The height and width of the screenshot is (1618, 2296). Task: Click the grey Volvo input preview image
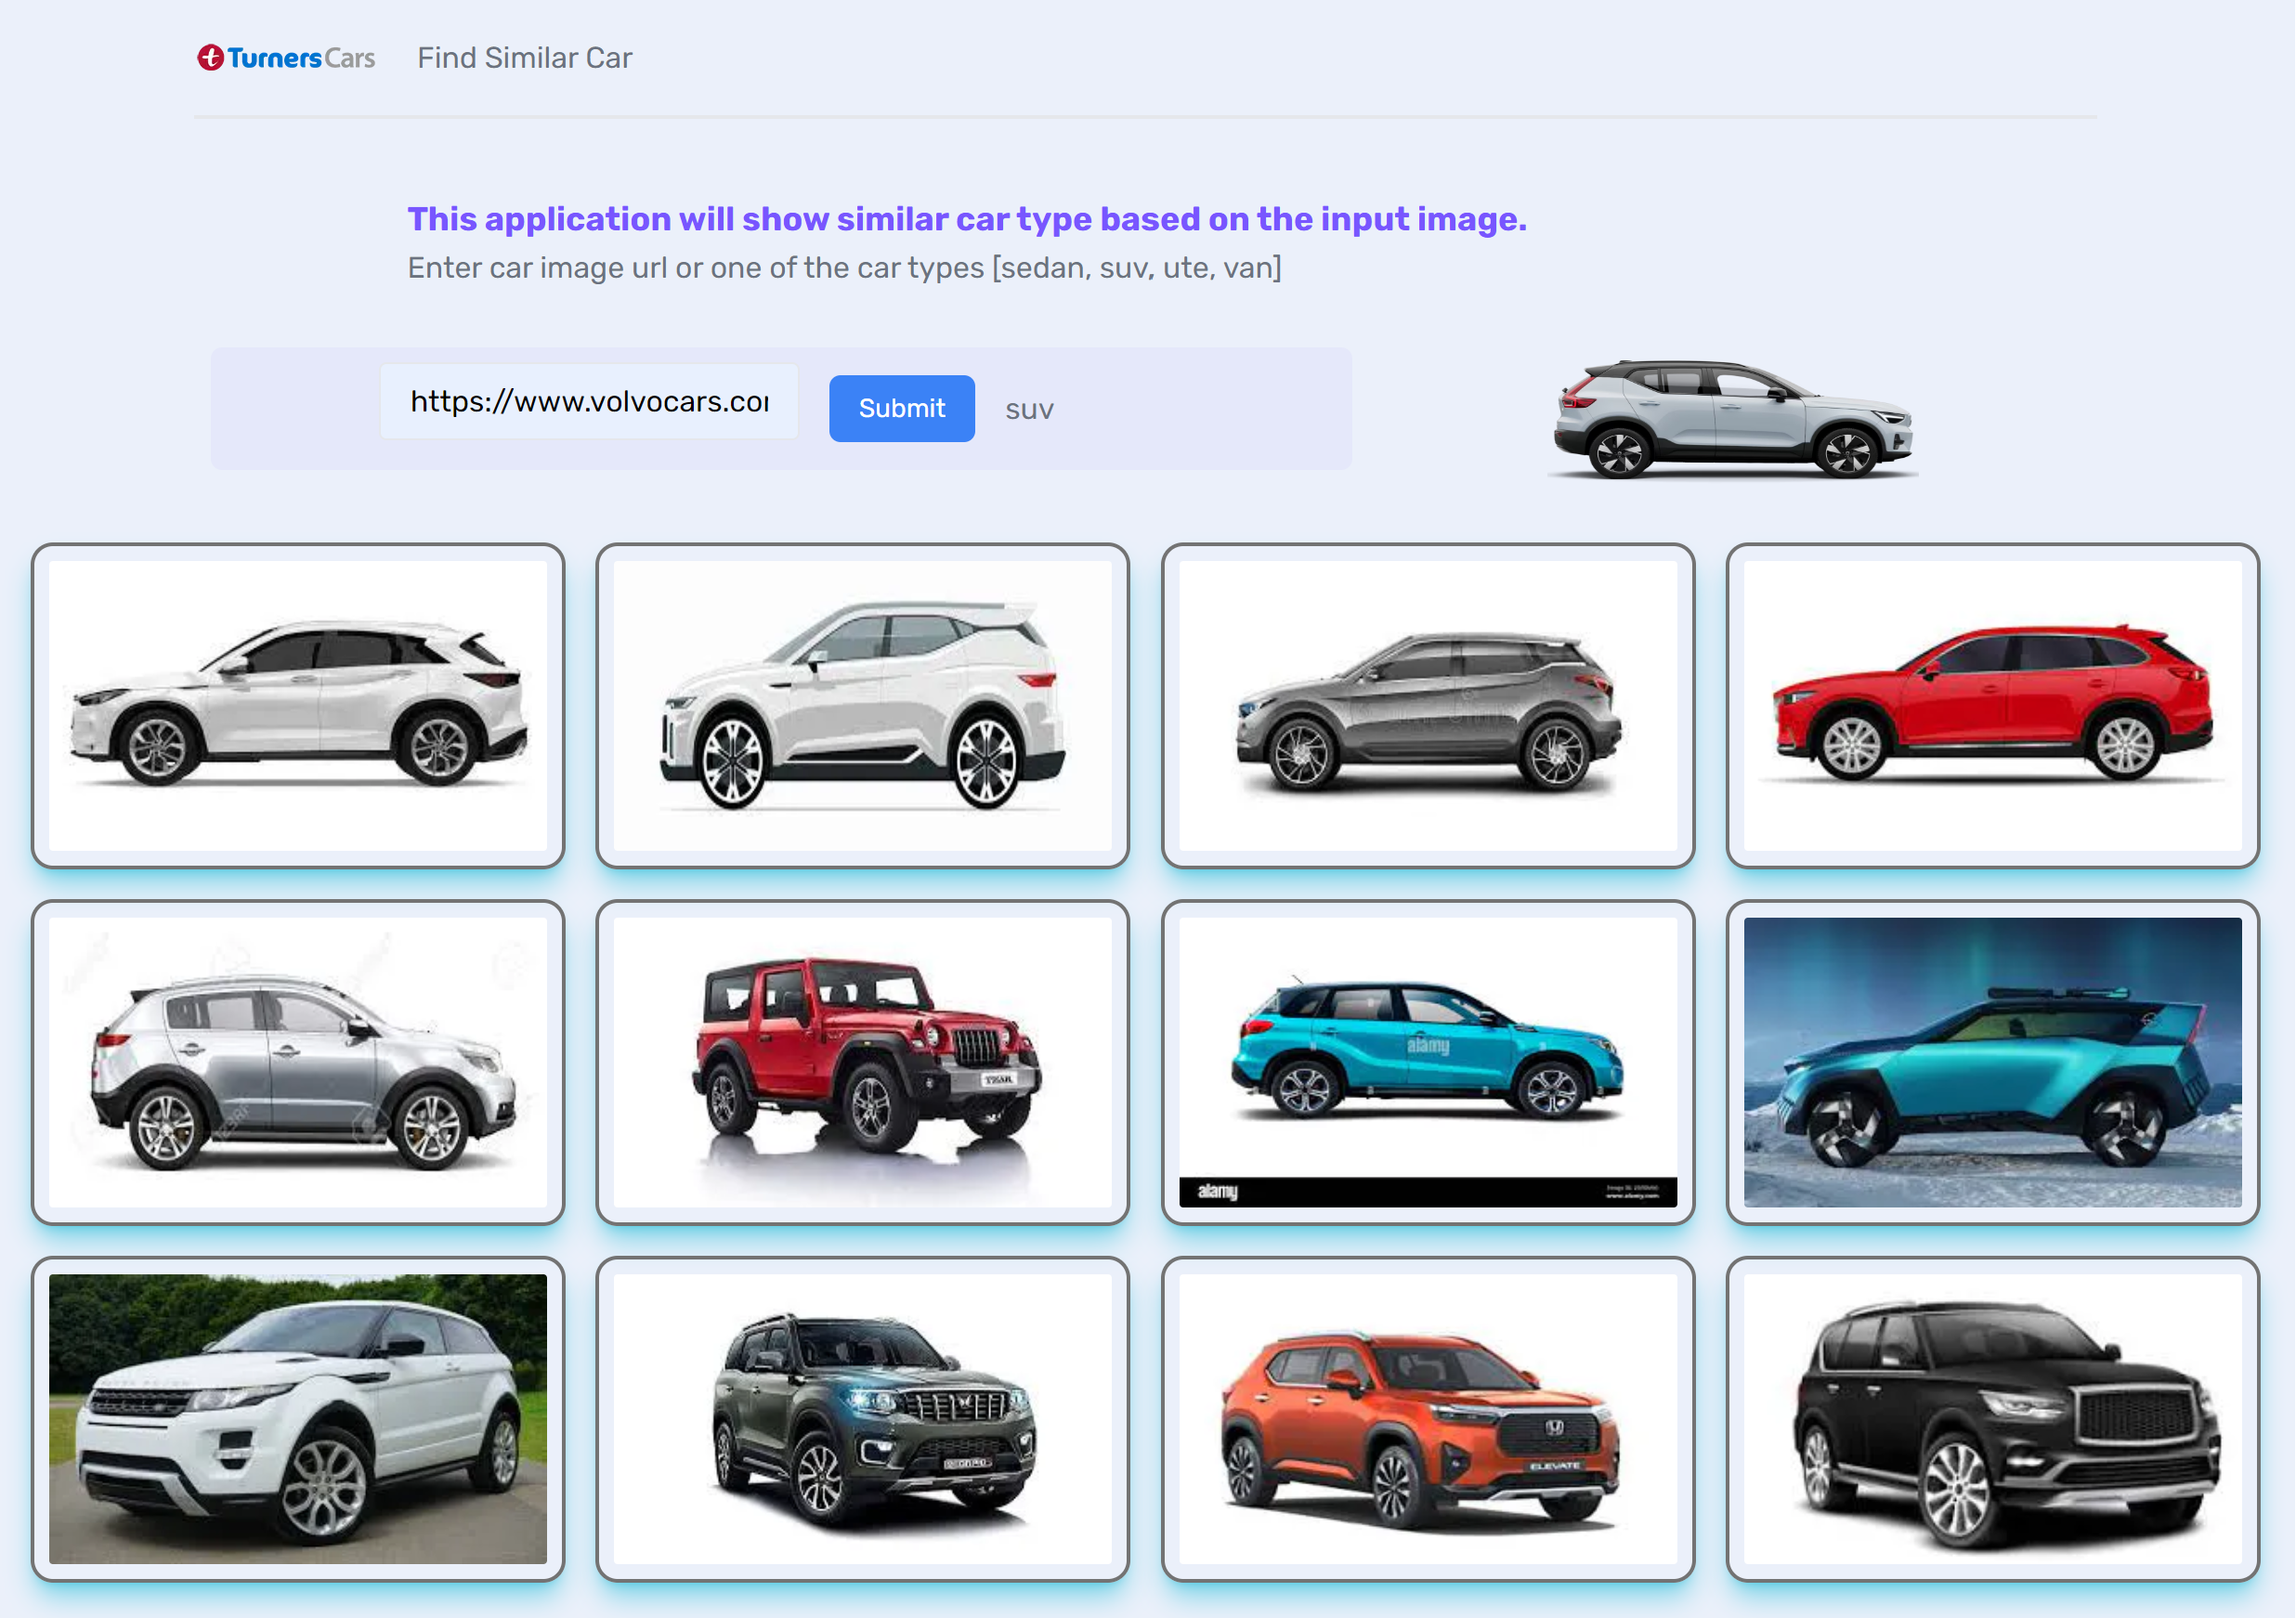[x=1731, y=418]
